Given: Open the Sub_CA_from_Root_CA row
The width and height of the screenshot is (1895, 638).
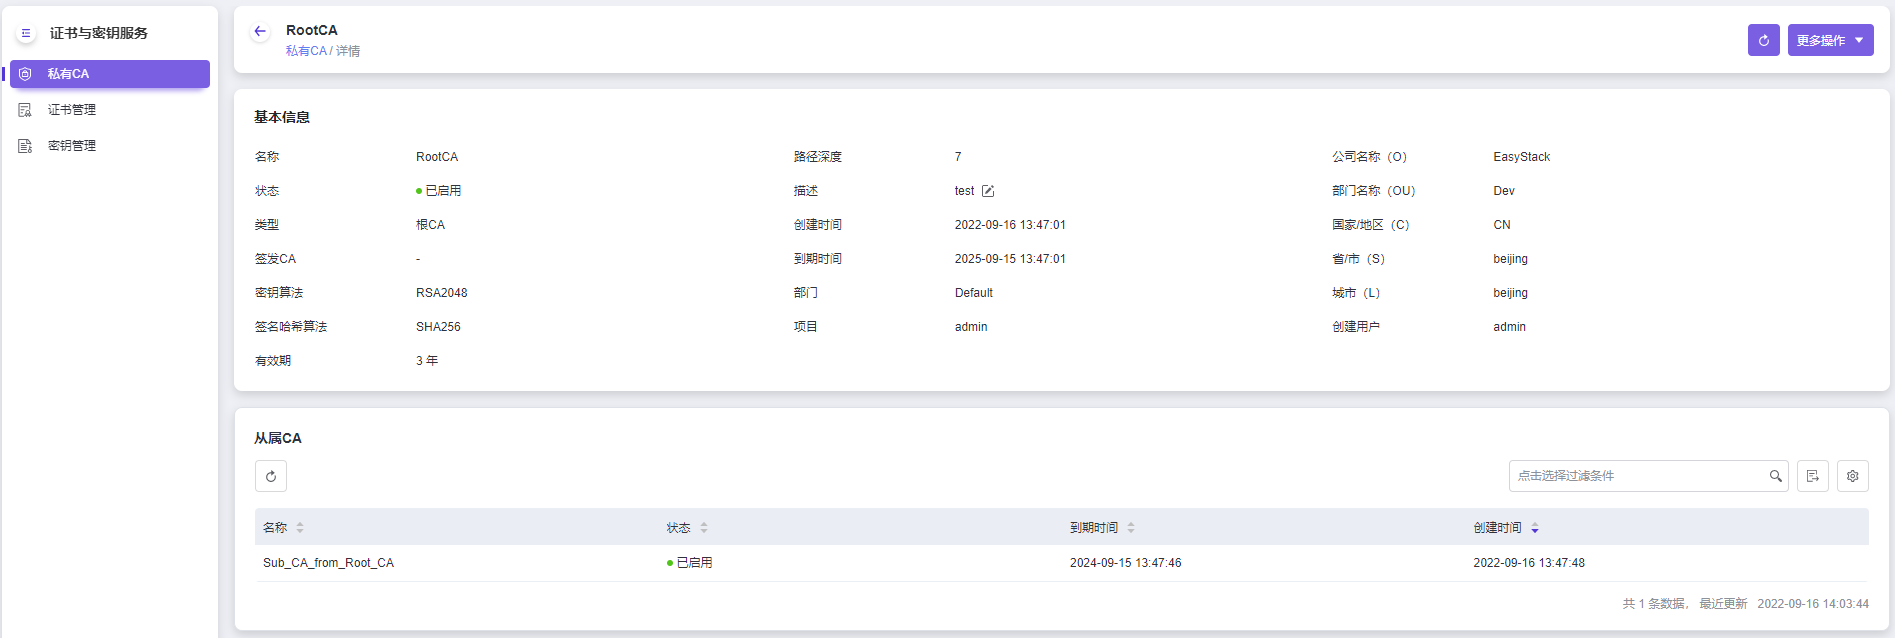Looking at the screenshot, I should (x=328, y=563).
